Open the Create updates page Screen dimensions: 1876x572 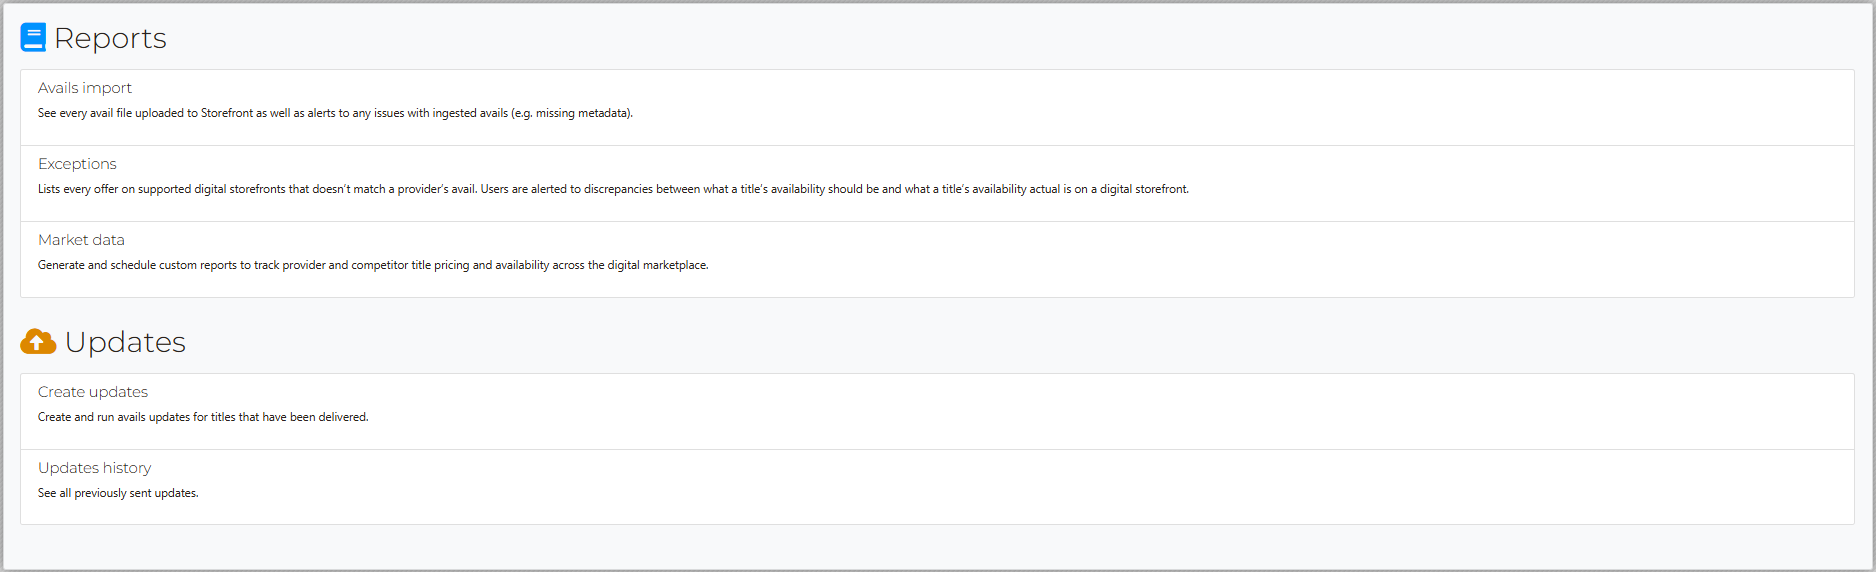[93, 392]
